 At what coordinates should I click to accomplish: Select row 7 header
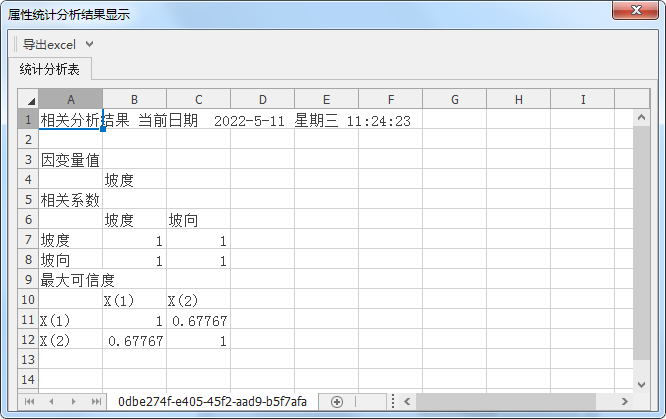[x=28, y=241]
